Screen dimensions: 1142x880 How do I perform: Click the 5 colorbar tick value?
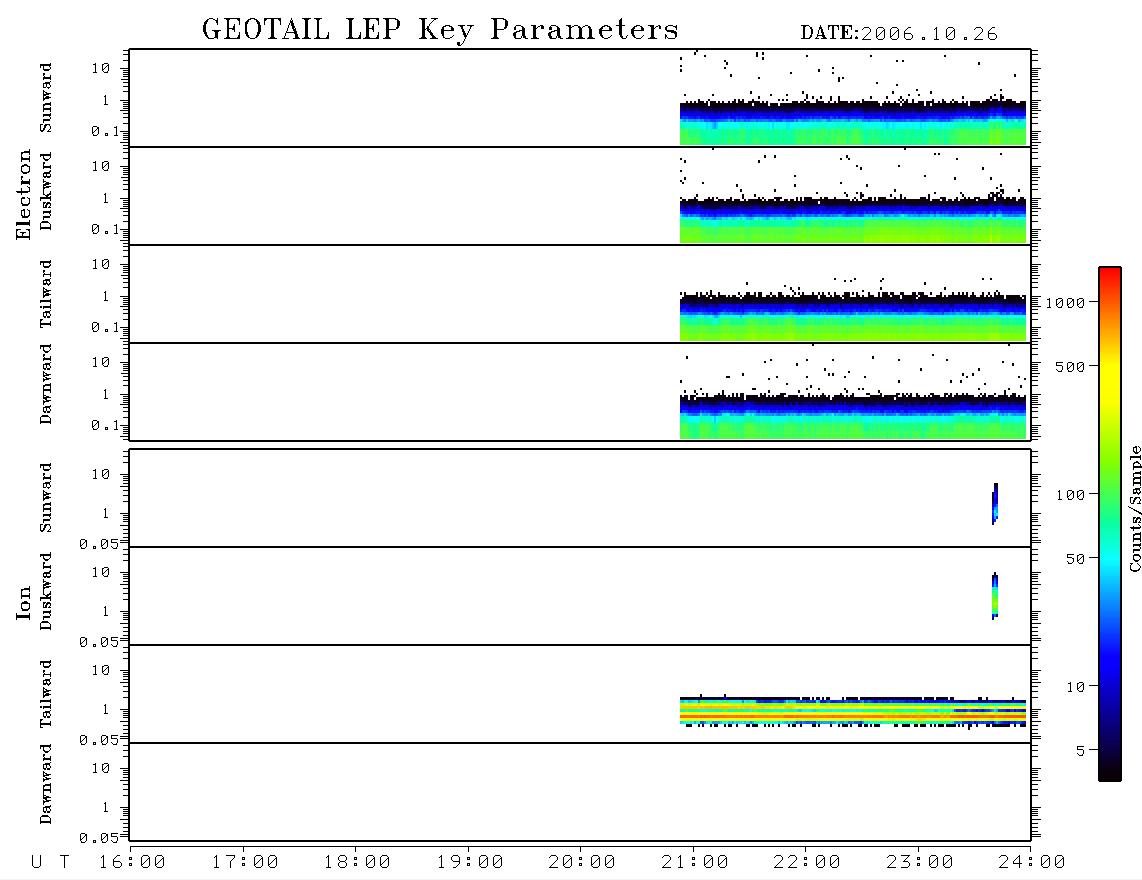pyautogui.click(x=1080, y=751)
